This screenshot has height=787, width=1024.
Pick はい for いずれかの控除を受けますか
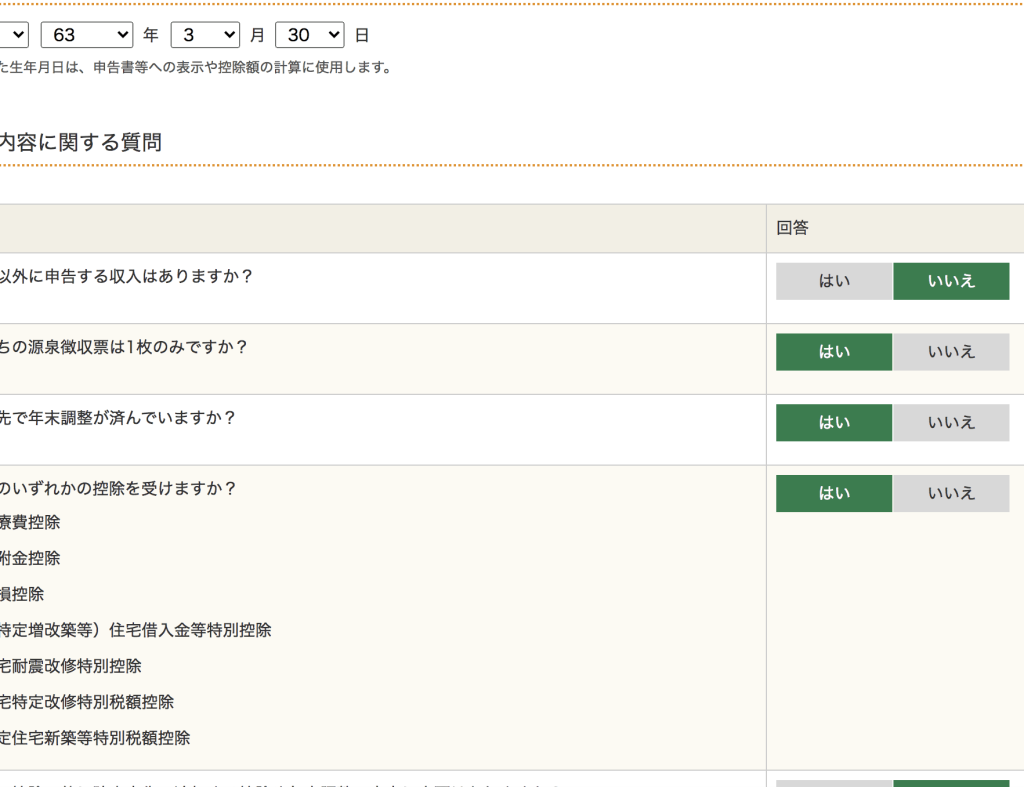click(834, 493)
